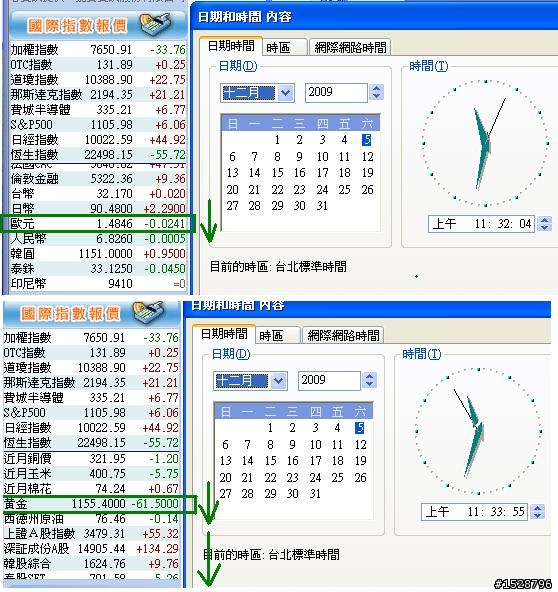Click the 近月棉花 74.24 row
Image resolution: width=558 pixels, height=592 pixels.
91,489
